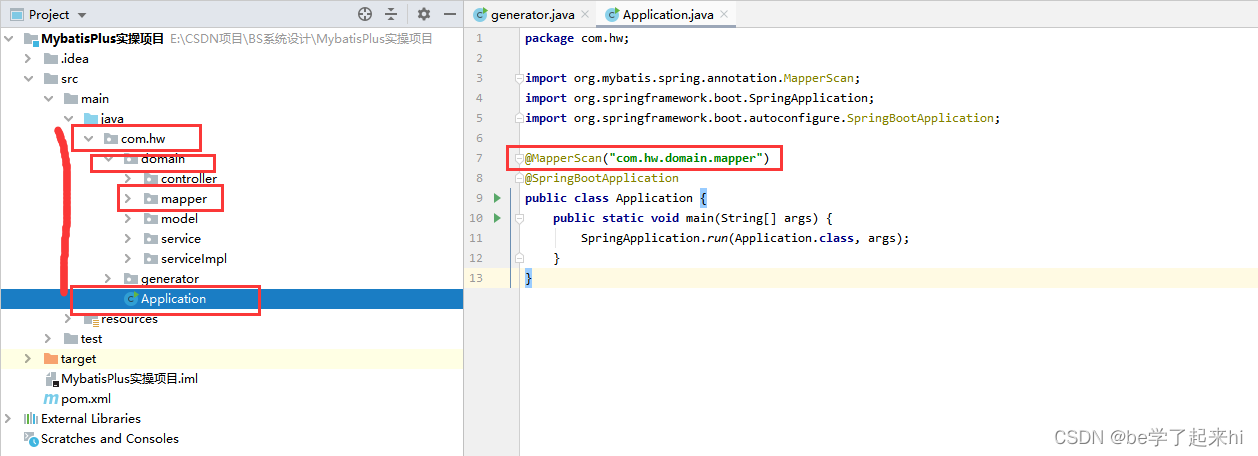This screenshot has width=1258, height=456.
Task: Select the model package
Action: coord(179,219)
